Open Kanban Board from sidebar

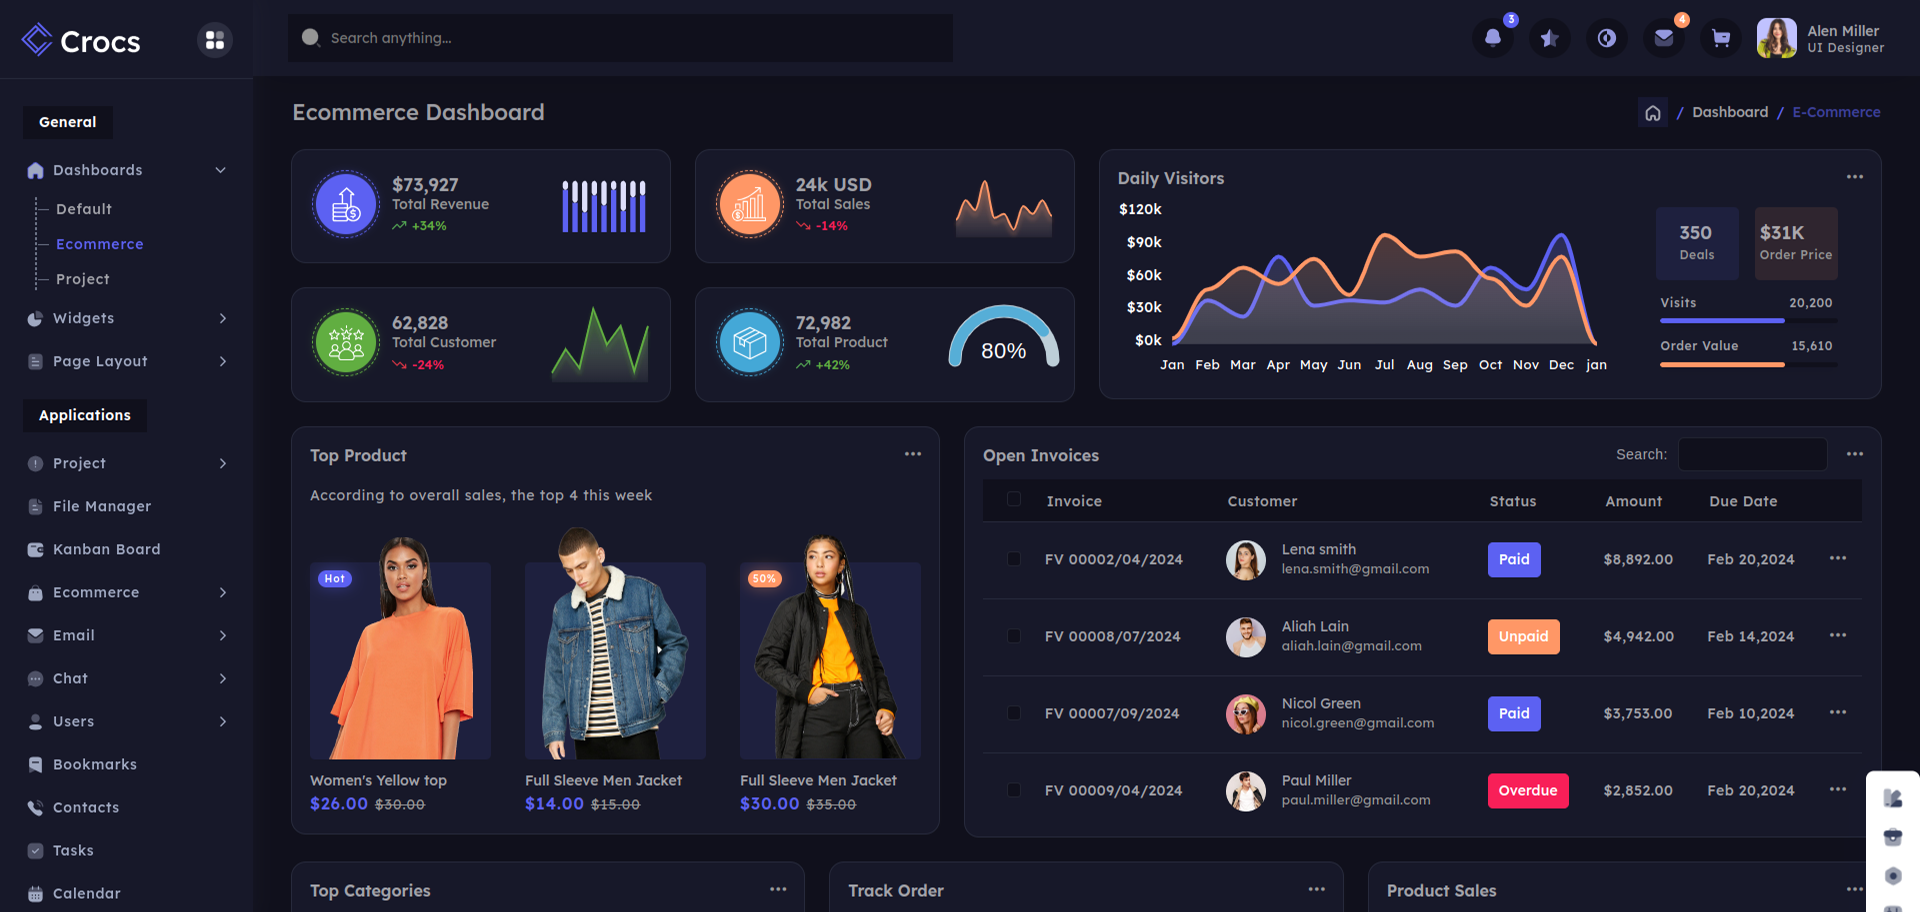click(106, 549)
